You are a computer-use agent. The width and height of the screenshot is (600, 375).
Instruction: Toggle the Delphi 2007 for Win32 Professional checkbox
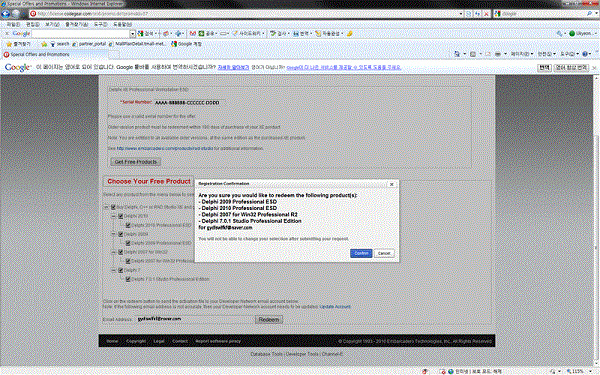(x=128, y=261)
